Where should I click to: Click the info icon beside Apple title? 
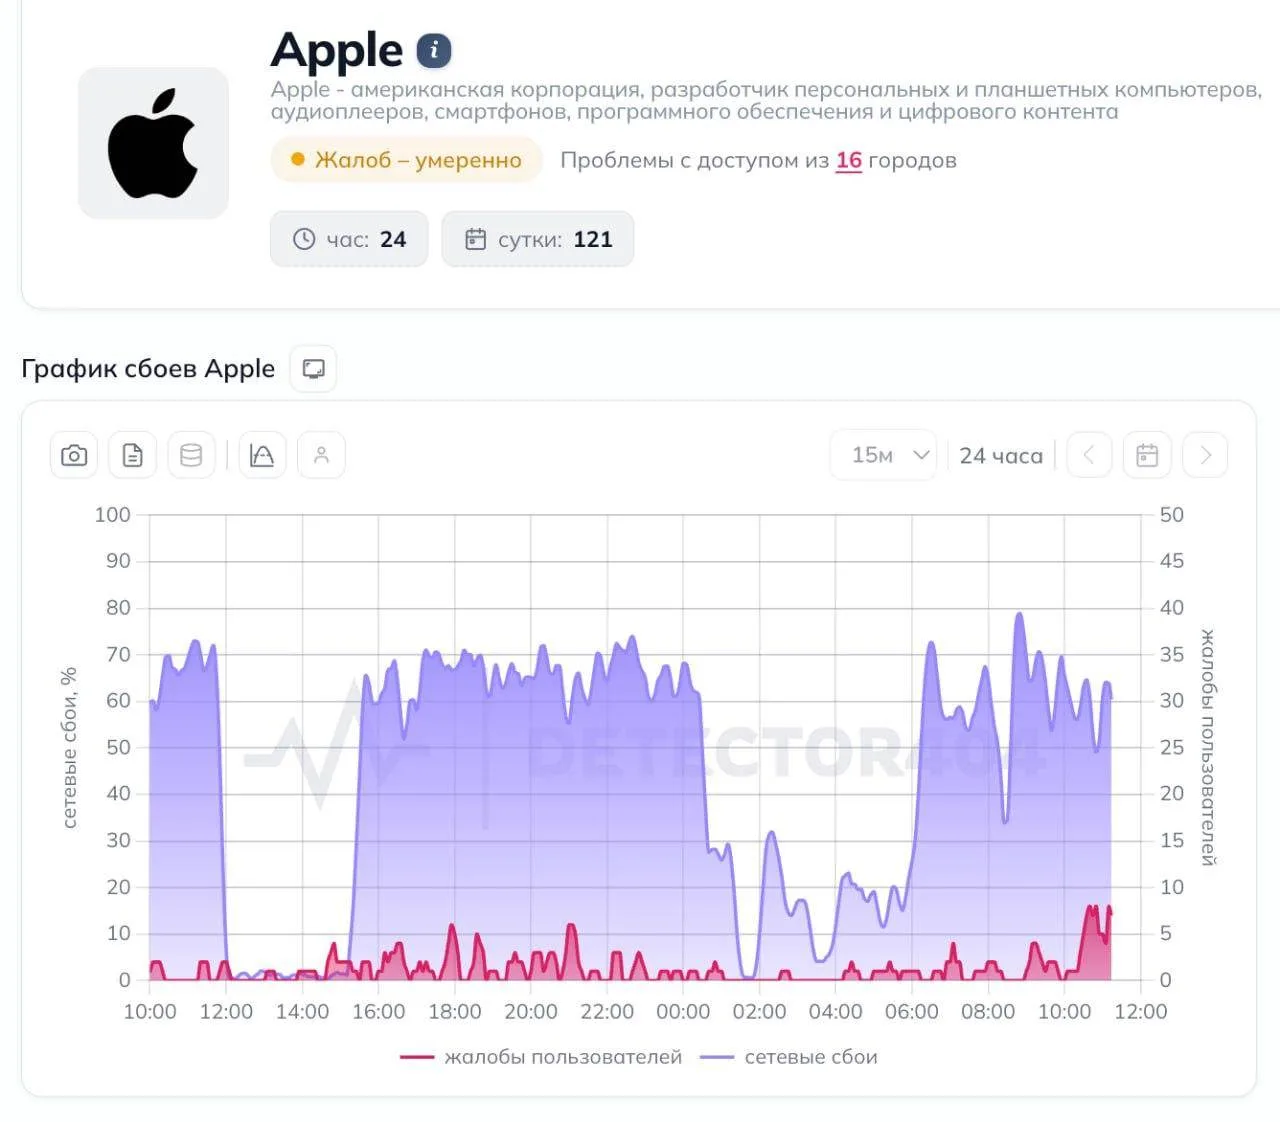click(434, 50)
